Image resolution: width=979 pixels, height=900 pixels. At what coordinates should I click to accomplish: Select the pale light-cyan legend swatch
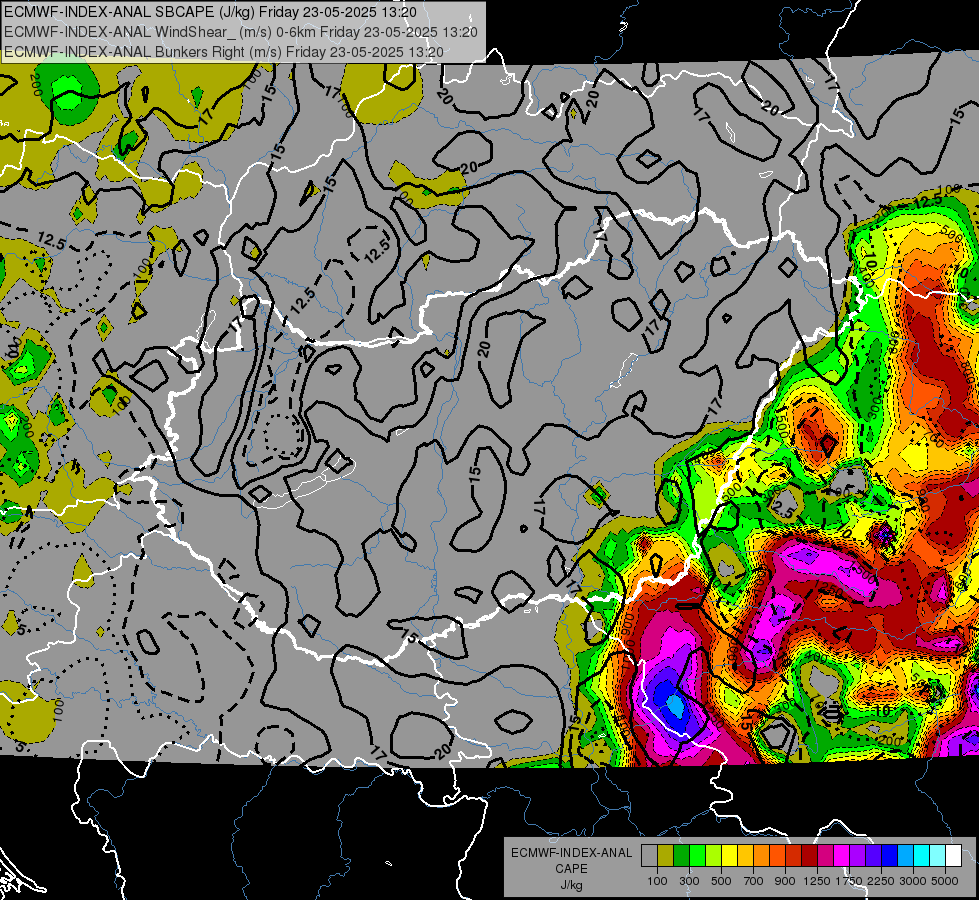point(937,856)
